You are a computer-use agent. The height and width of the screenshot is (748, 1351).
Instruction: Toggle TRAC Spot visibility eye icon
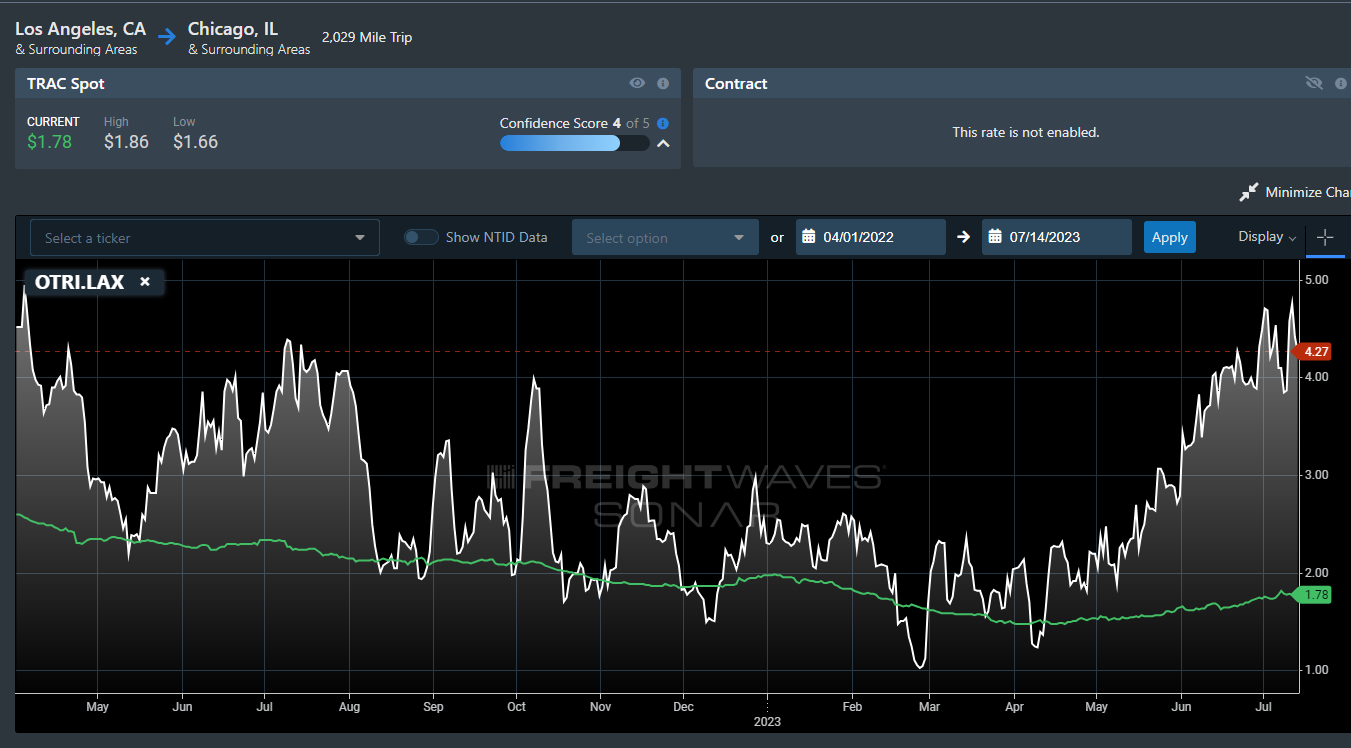tap(637, 84)
